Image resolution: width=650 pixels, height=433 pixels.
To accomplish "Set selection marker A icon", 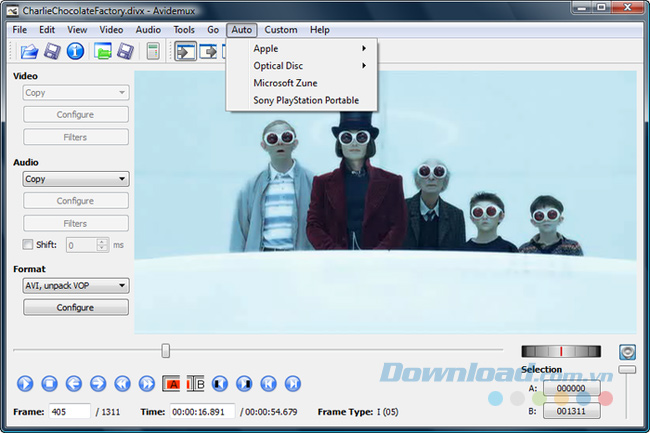I will pos(172,383).
